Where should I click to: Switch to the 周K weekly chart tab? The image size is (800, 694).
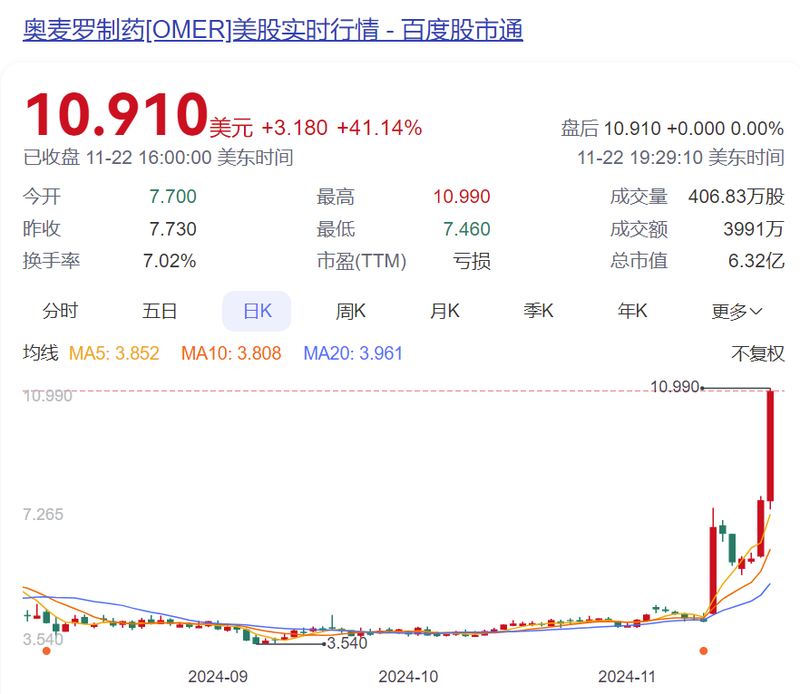pyautogui.click(x=350, y=311)
